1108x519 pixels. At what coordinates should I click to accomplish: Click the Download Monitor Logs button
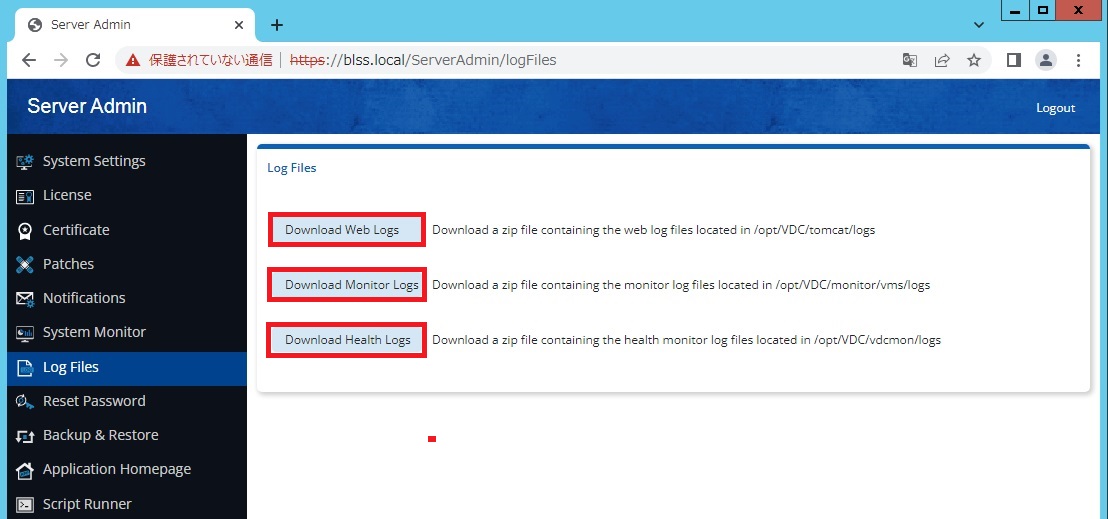(x=347, y=285)
